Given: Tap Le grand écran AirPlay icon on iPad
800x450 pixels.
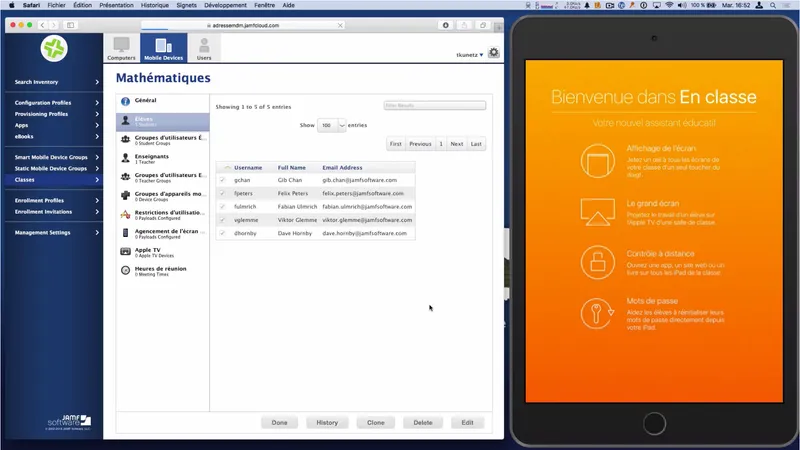Looking at the screenshot, I should pyautogui.click(x=597, y=212).
